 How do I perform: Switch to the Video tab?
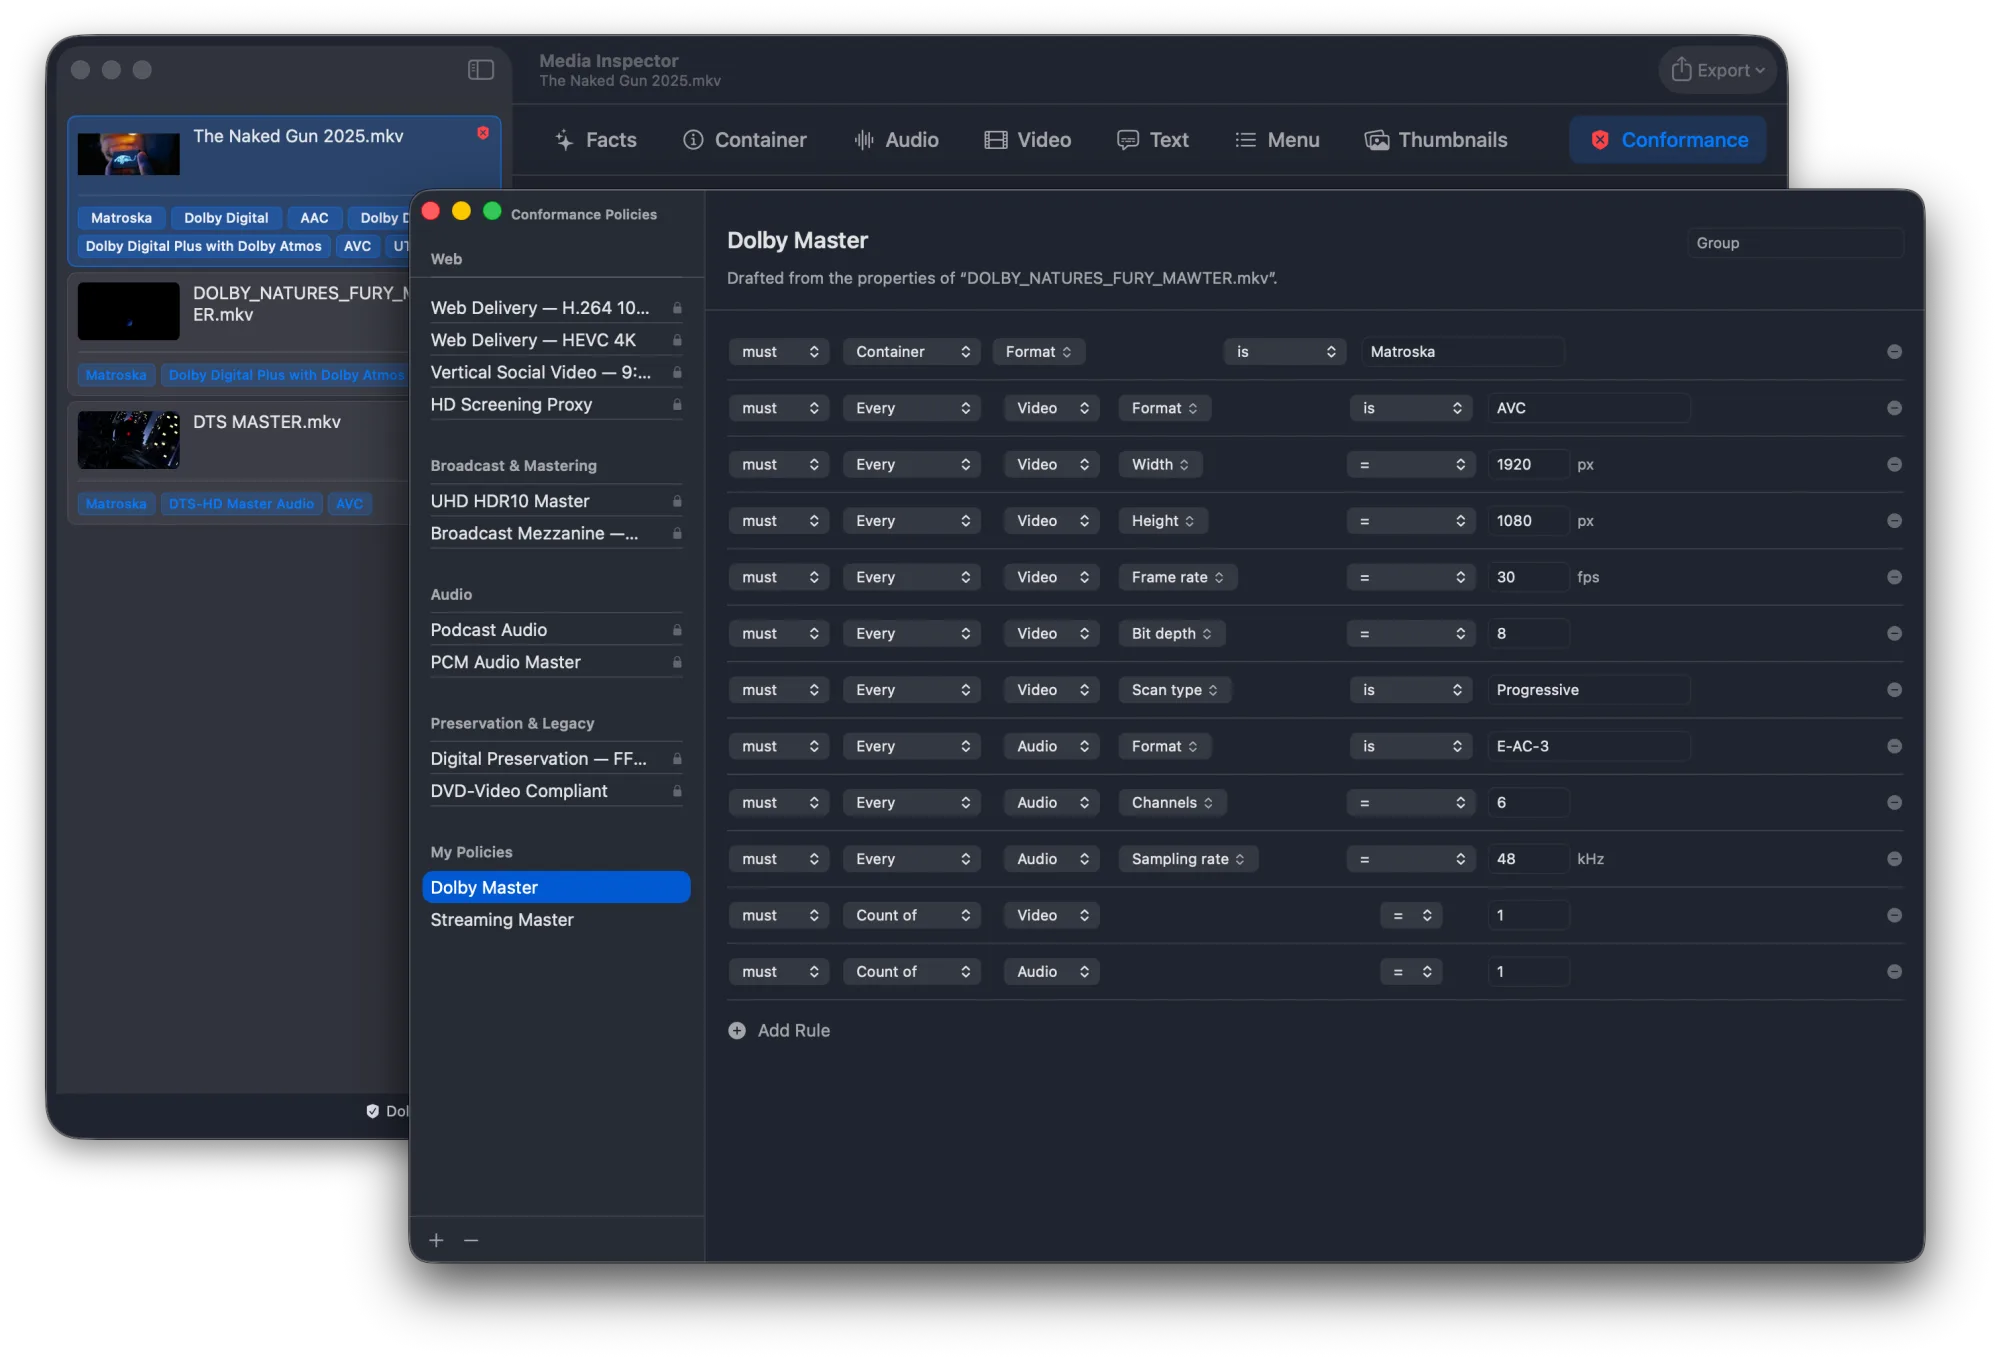1028,140
